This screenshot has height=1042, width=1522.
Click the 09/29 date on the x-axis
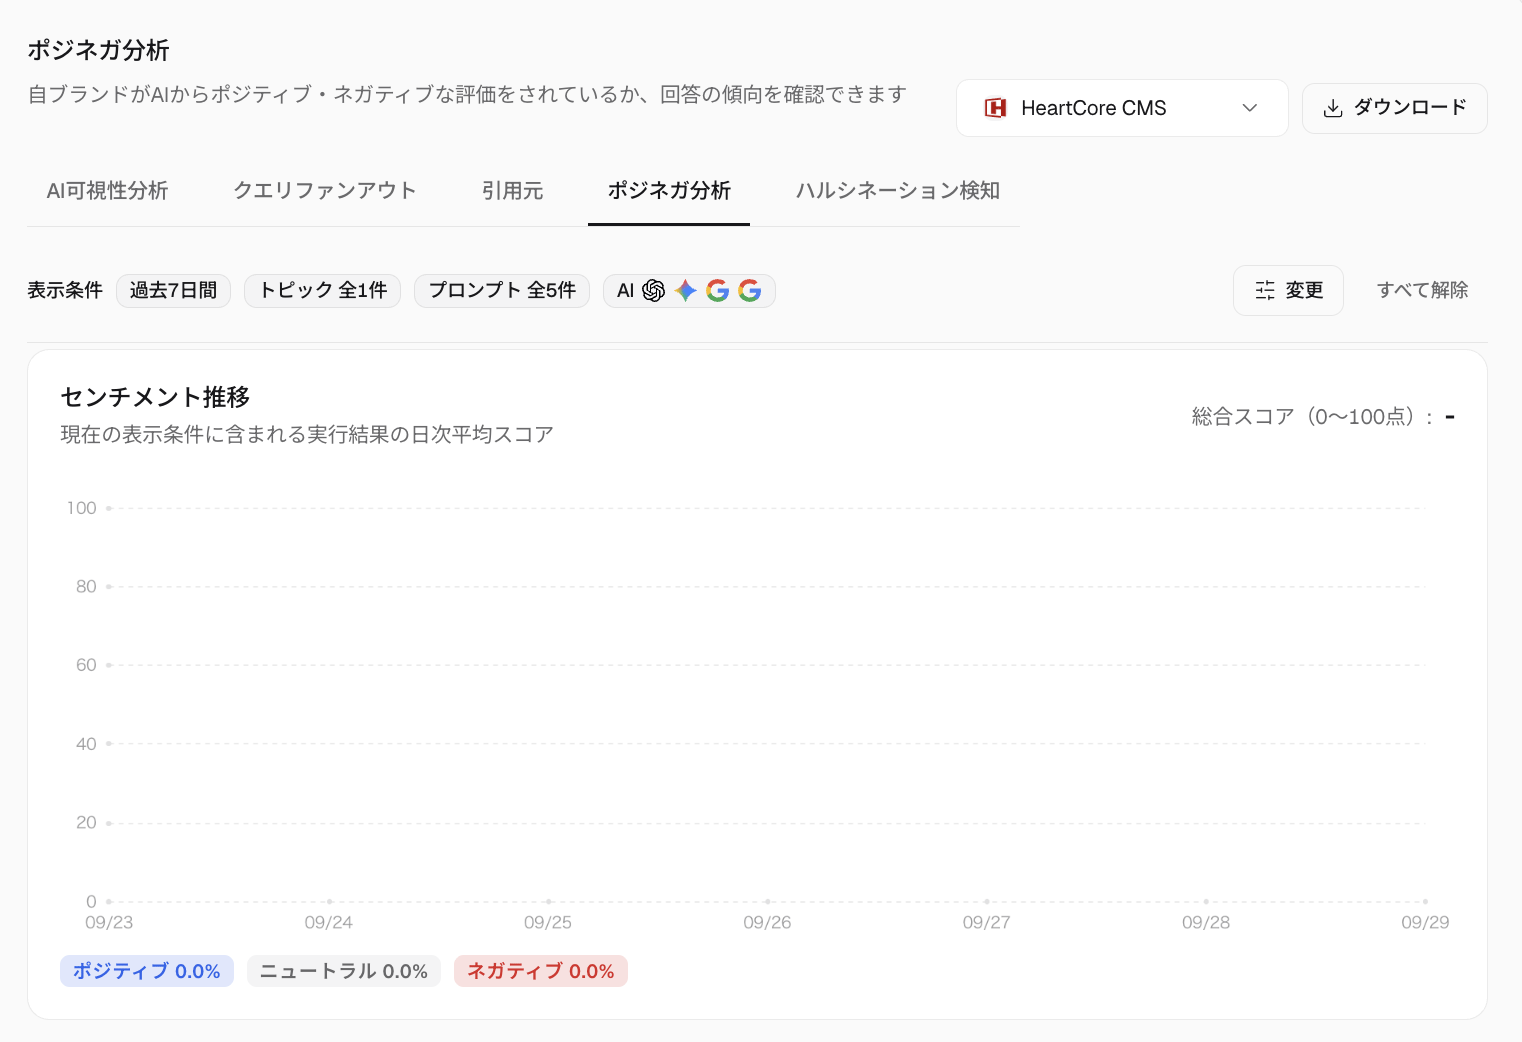click(1425, 922)
